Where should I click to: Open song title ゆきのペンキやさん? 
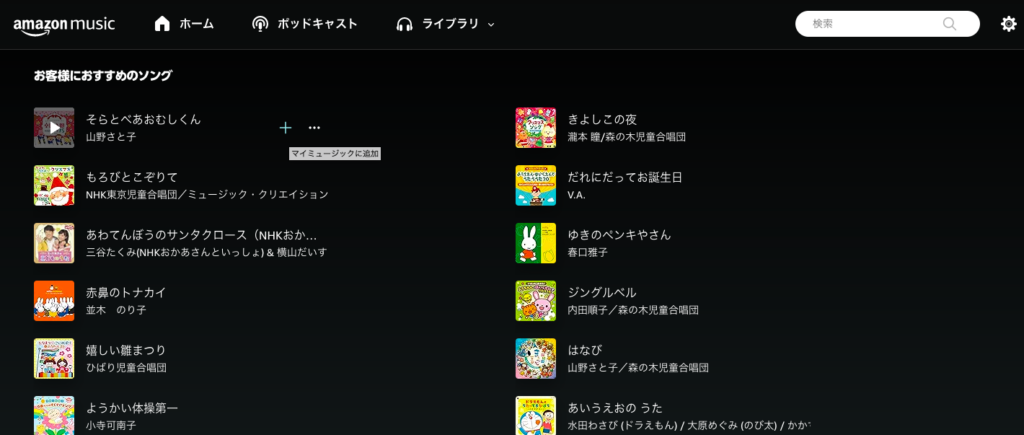click(x=619, y=235)
